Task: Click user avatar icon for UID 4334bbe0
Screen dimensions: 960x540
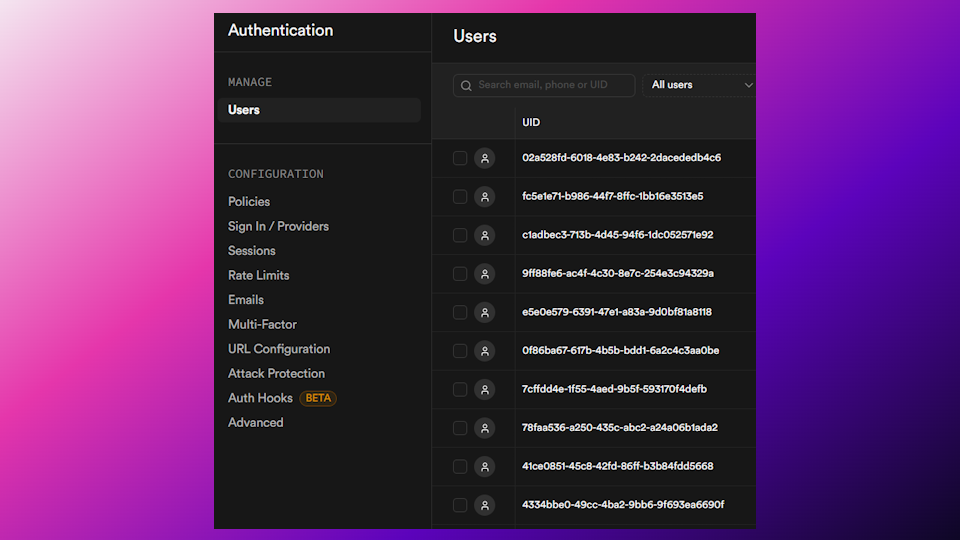Action: coord(484,506)
